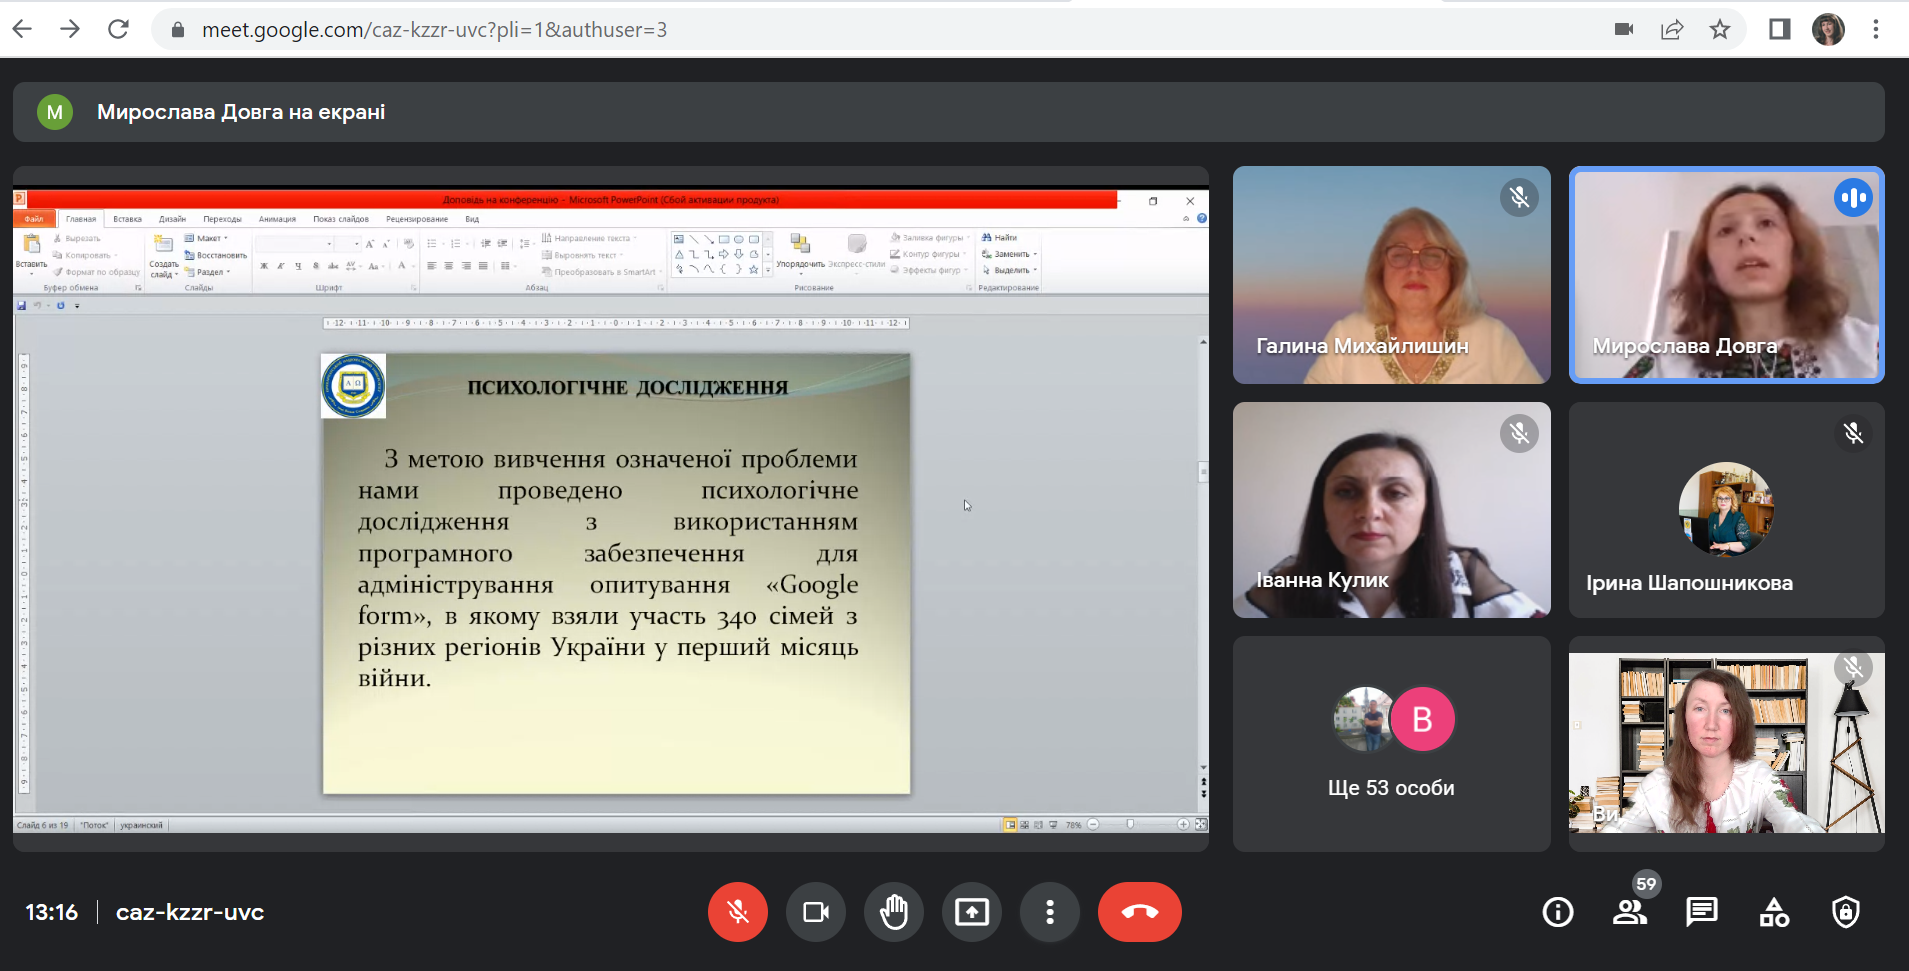Reload the Google Meet page
The height and width of the screenshot is (971, 1909).
tap(118, 30)
